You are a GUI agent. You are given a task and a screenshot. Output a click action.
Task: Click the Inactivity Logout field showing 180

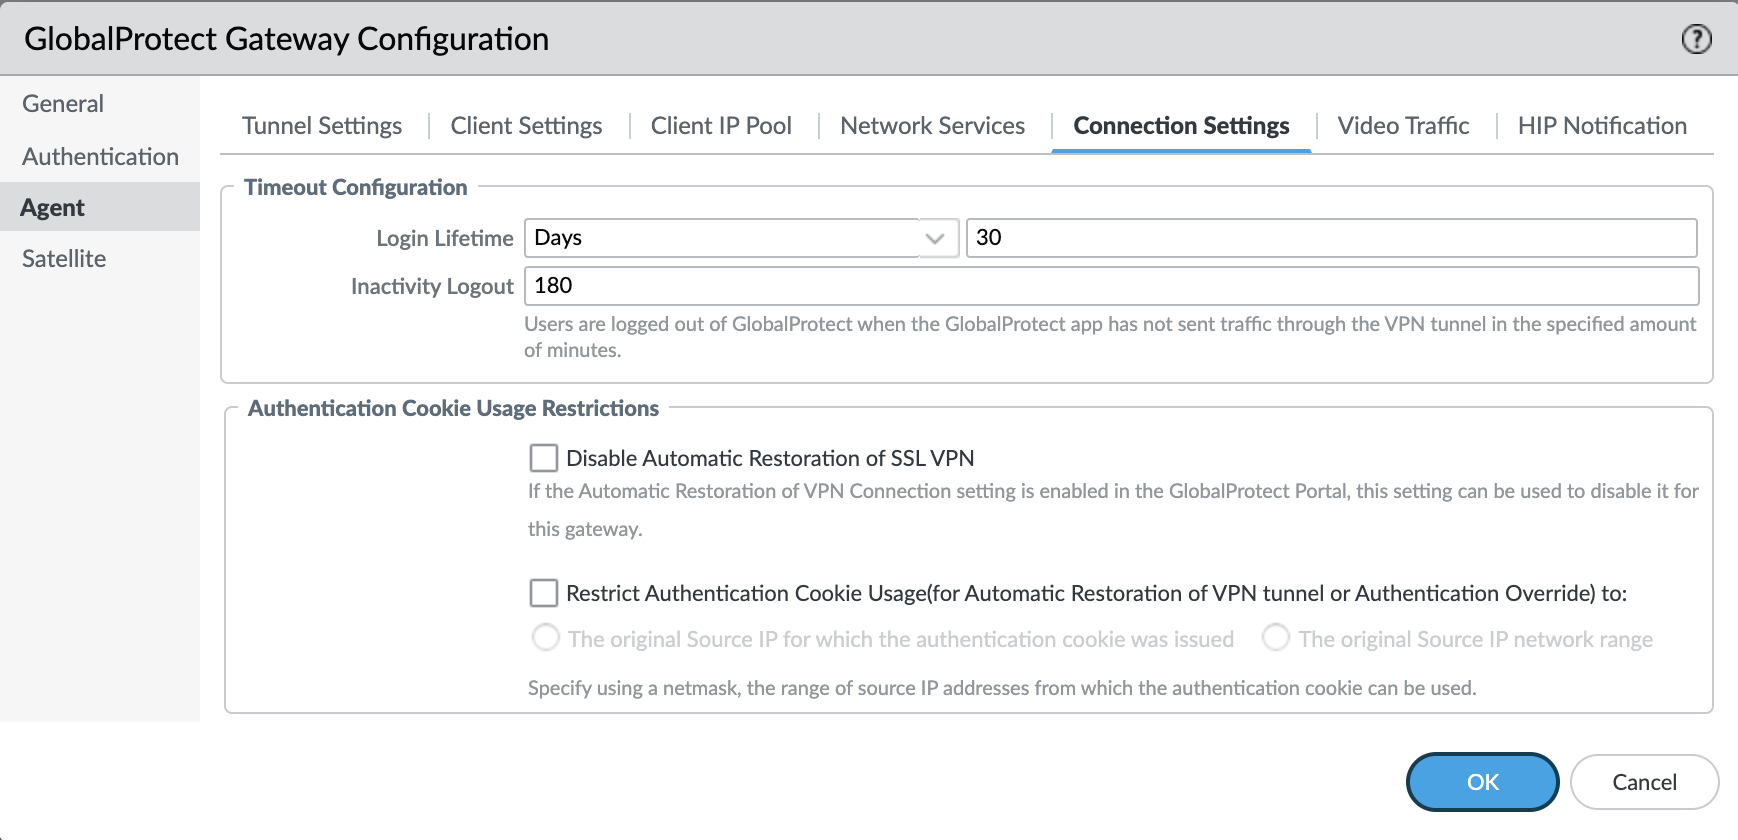pyautogui.click(x=1111, y=286)
